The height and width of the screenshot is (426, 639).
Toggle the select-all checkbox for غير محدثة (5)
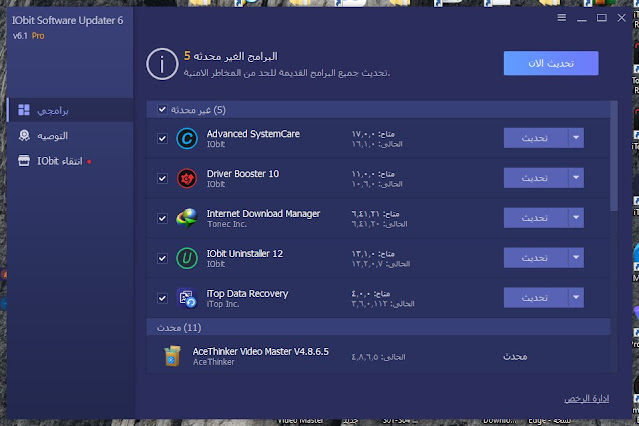tap(162, 109)
